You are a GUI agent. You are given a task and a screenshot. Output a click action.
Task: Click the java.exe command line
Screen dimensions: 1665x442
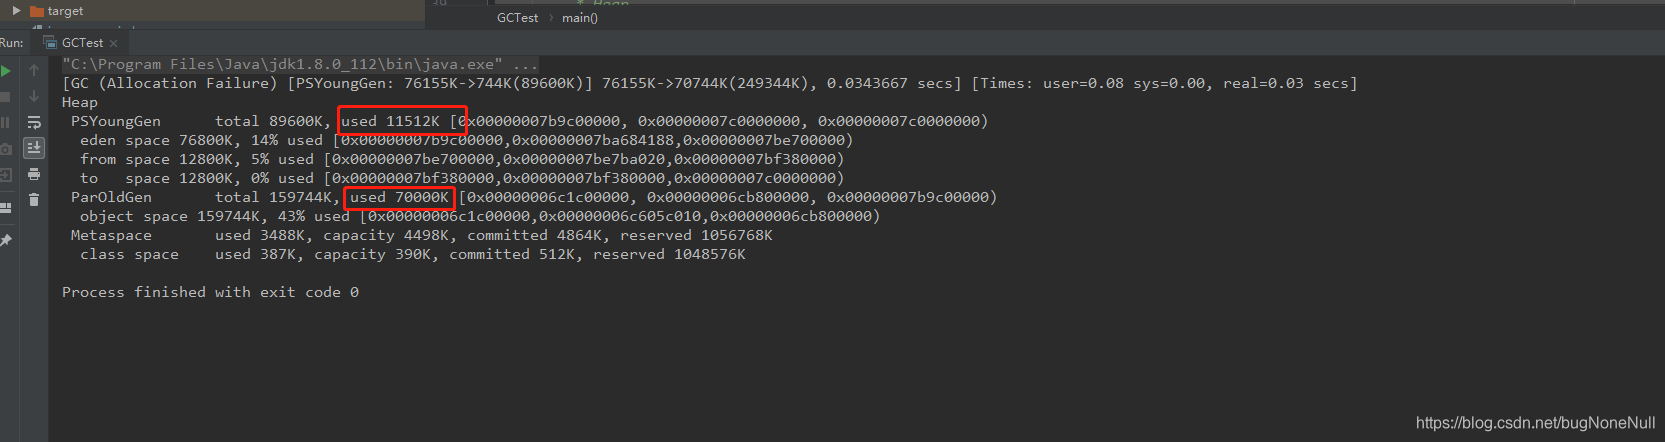[300, 64]
